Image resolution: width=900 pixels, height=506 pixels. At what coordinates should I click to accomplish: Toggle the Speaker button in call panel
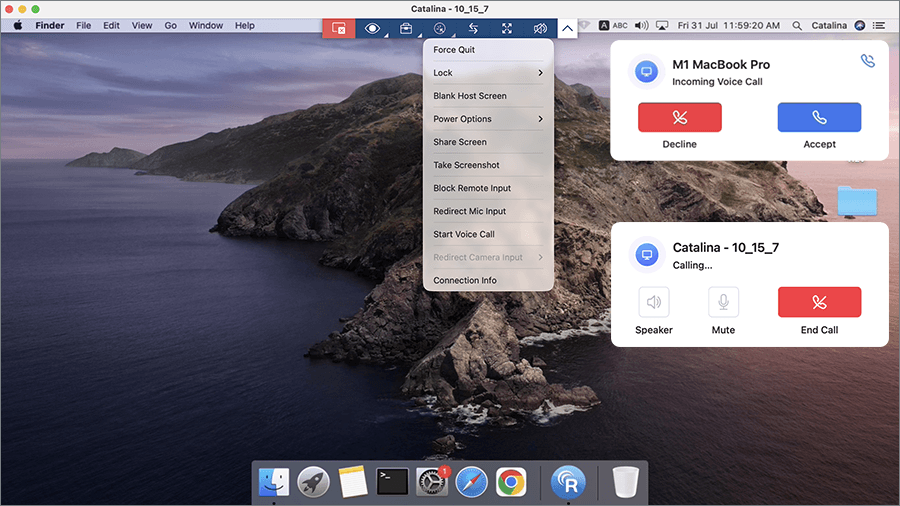tap(654, 302)
